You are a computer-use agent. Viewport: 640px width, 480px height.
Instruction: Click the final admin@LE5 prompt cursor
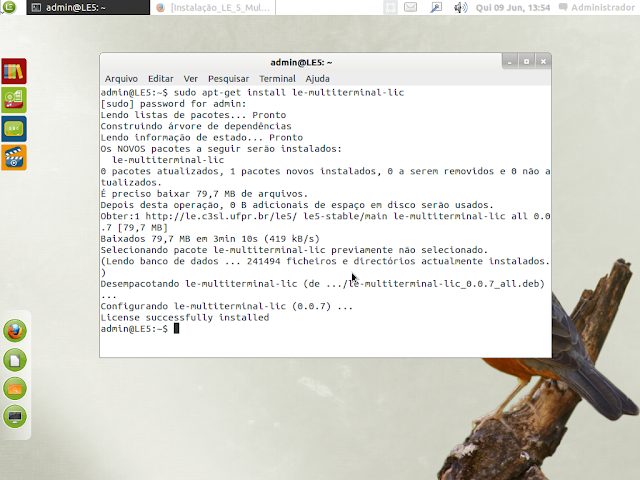click(176, 329)
